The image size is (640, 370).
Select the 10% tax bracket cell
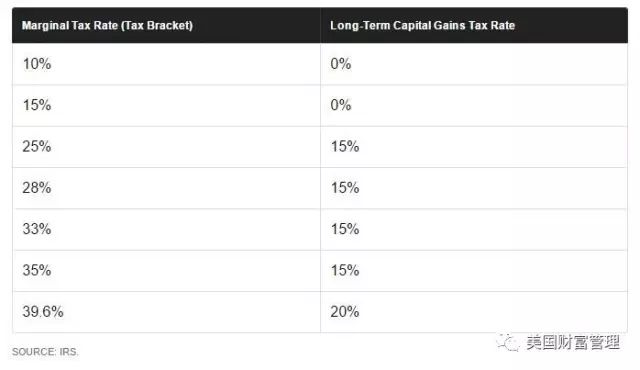(x=167, y=64)
